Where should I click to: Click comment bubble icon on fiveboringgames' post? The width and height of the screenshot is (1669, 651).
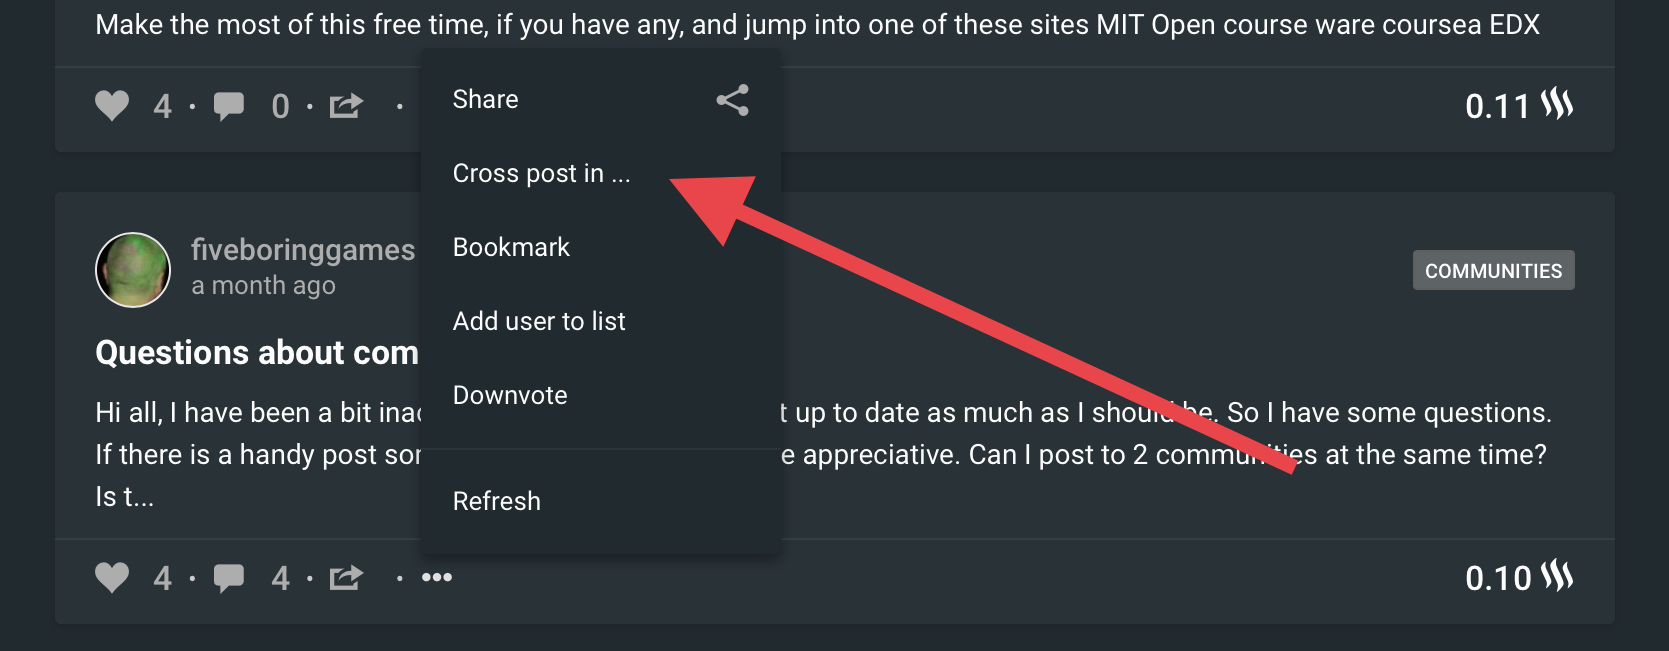click(229, 577)
